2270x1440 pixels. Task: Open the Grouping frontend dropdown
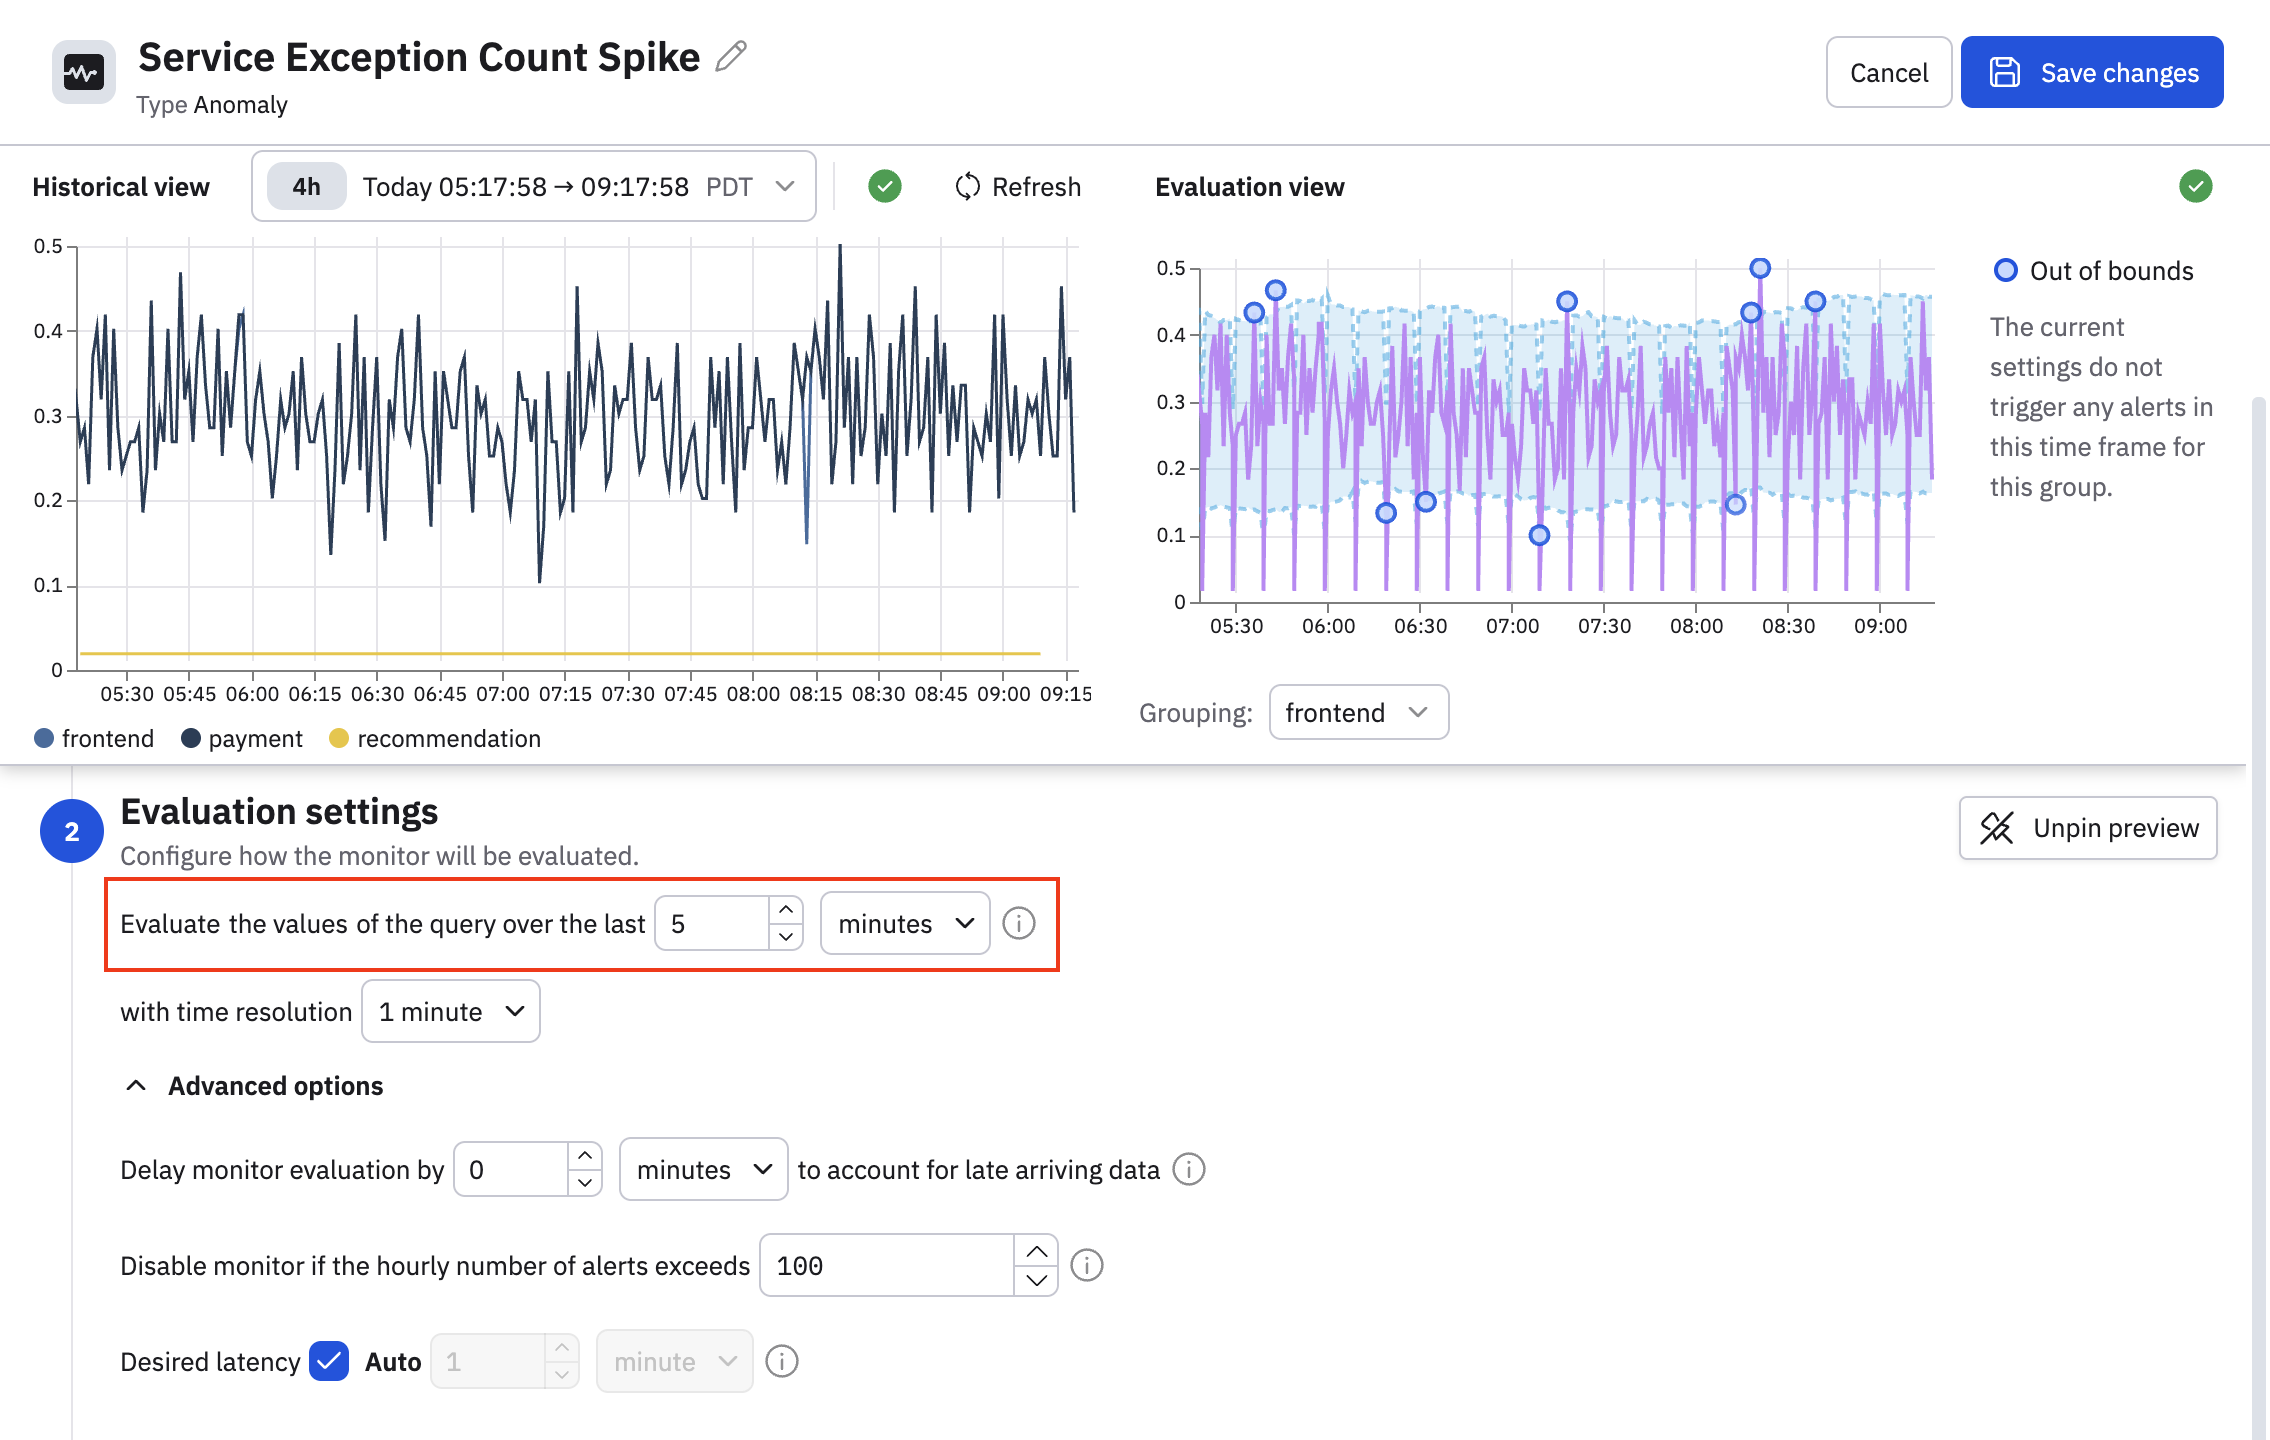pos(1357,712)
